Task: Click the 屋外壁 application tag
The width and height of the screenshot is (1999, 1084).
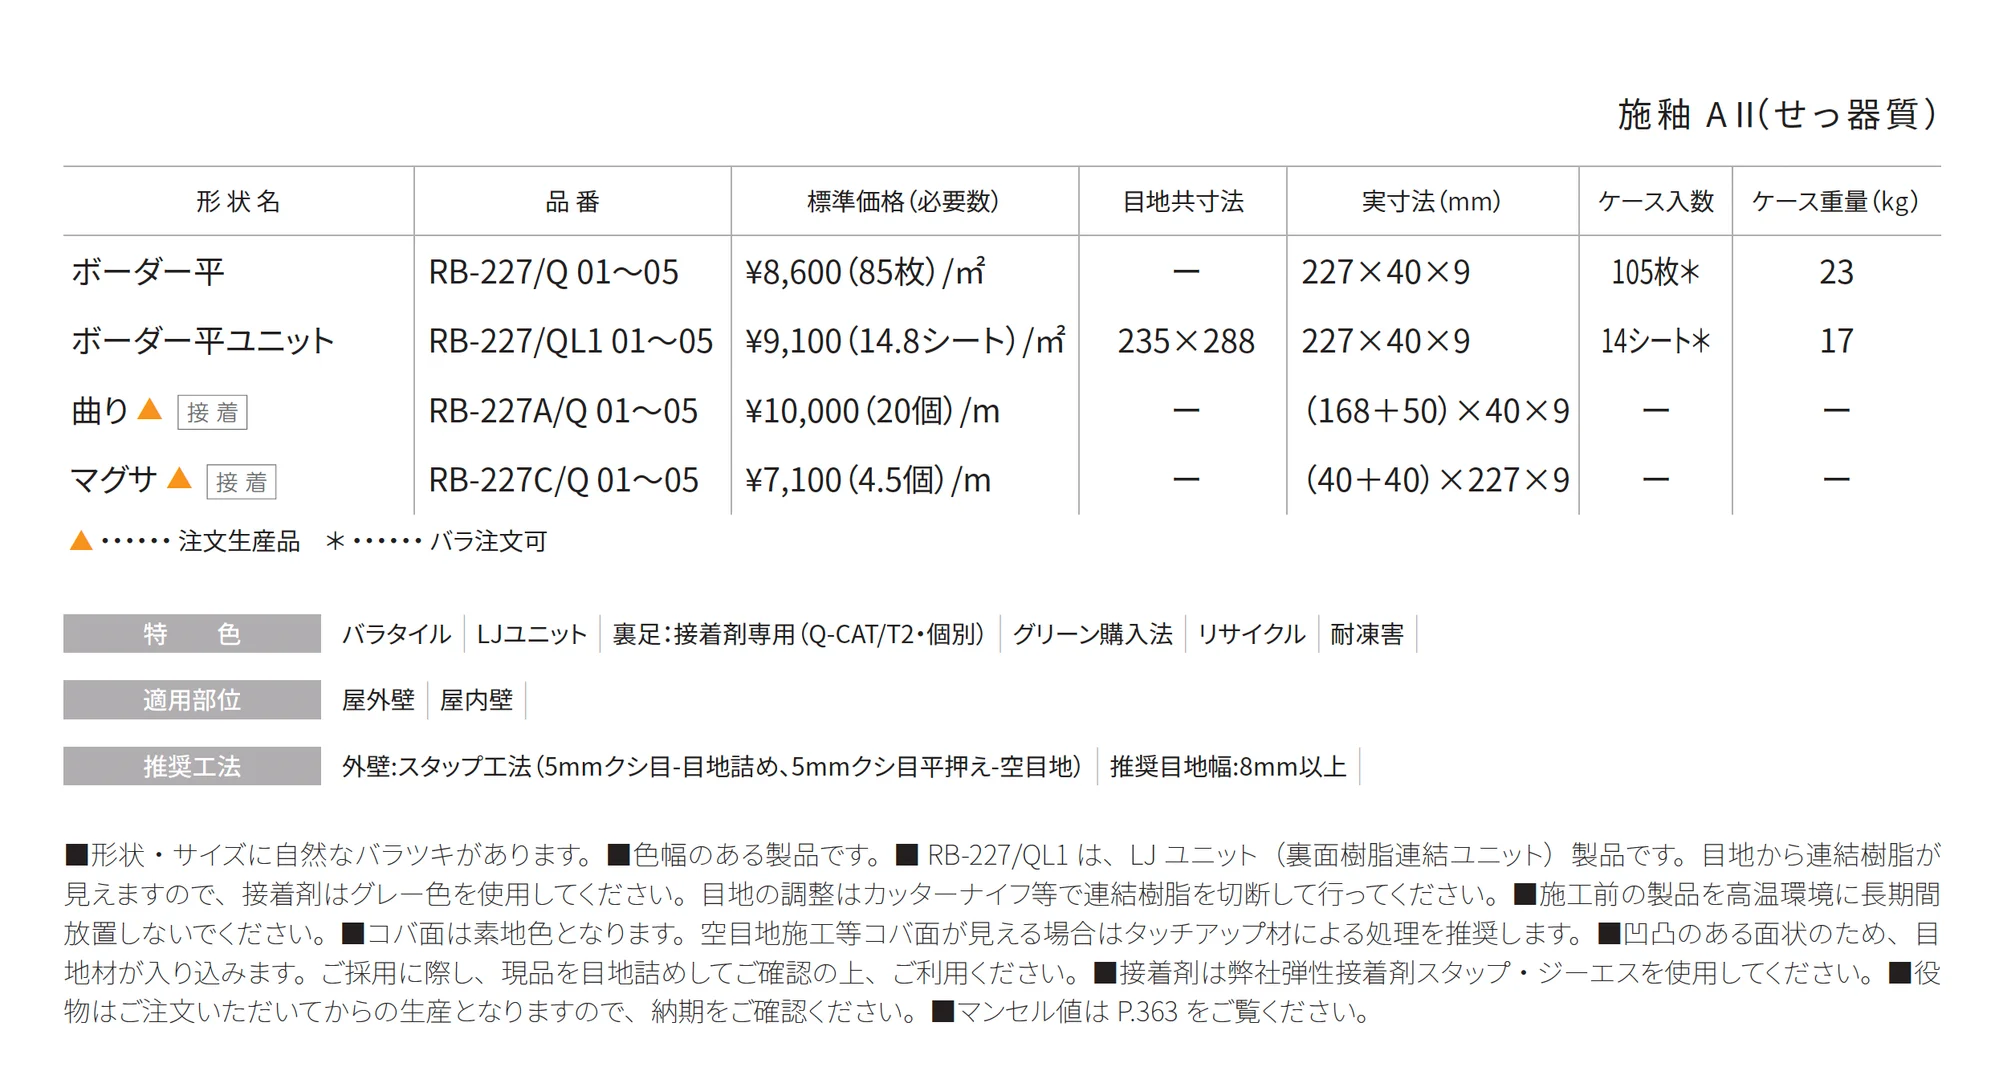Action: point(378,700)
